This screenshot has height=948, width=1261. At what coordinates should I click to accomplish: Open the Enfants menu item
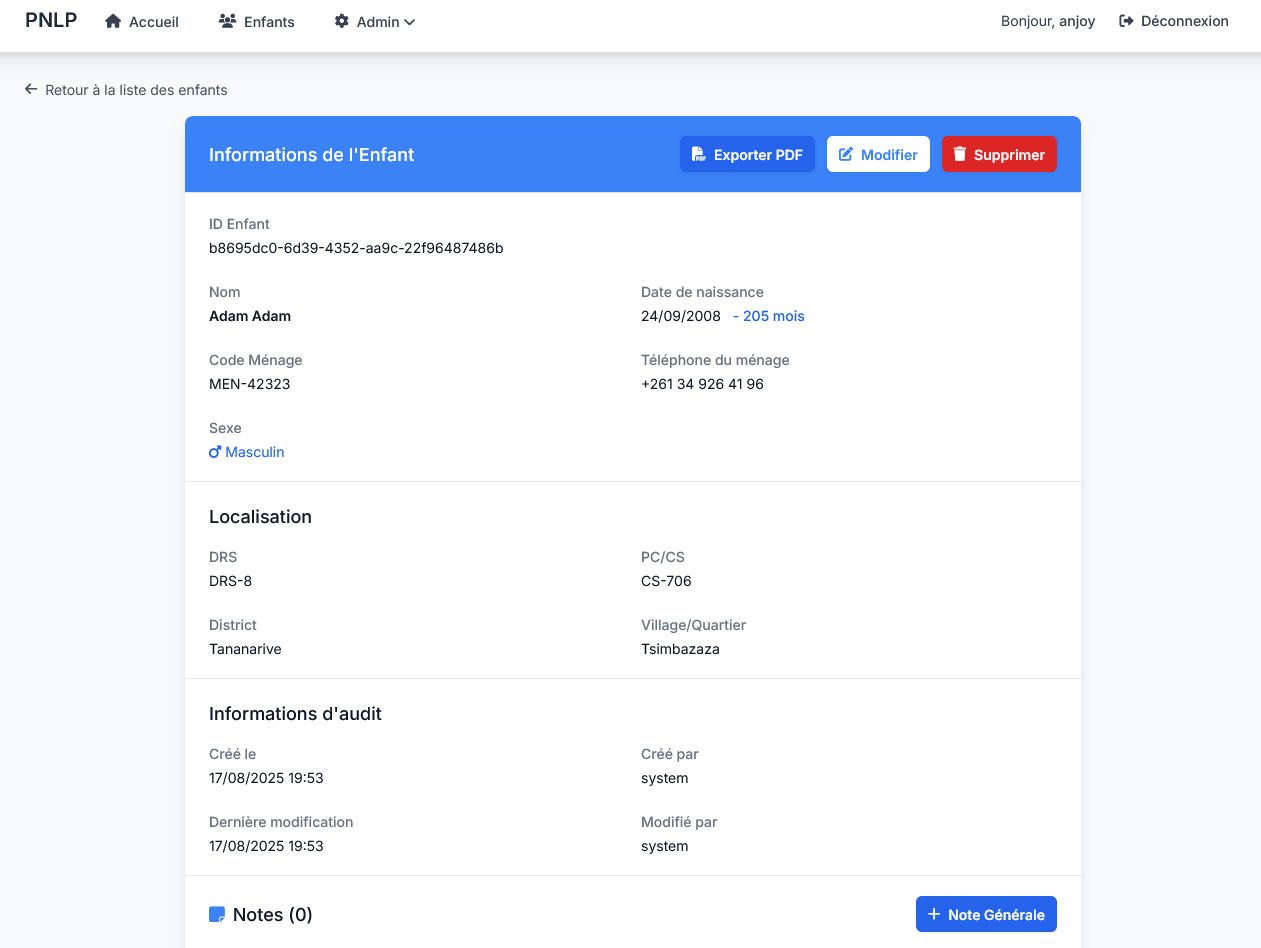(269, 22)
